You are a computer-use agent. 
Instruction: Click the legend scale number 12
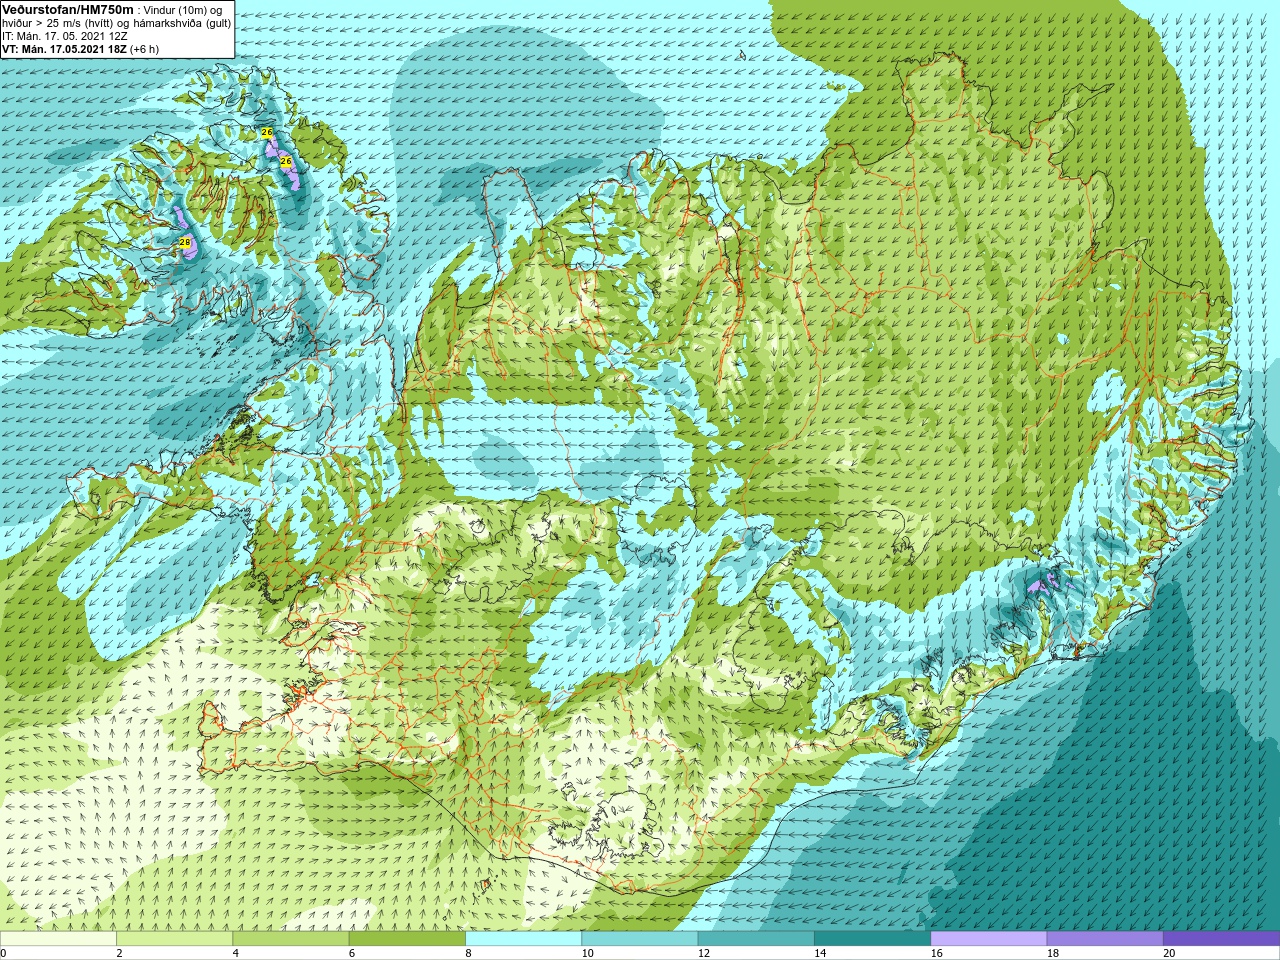(704, 953)
